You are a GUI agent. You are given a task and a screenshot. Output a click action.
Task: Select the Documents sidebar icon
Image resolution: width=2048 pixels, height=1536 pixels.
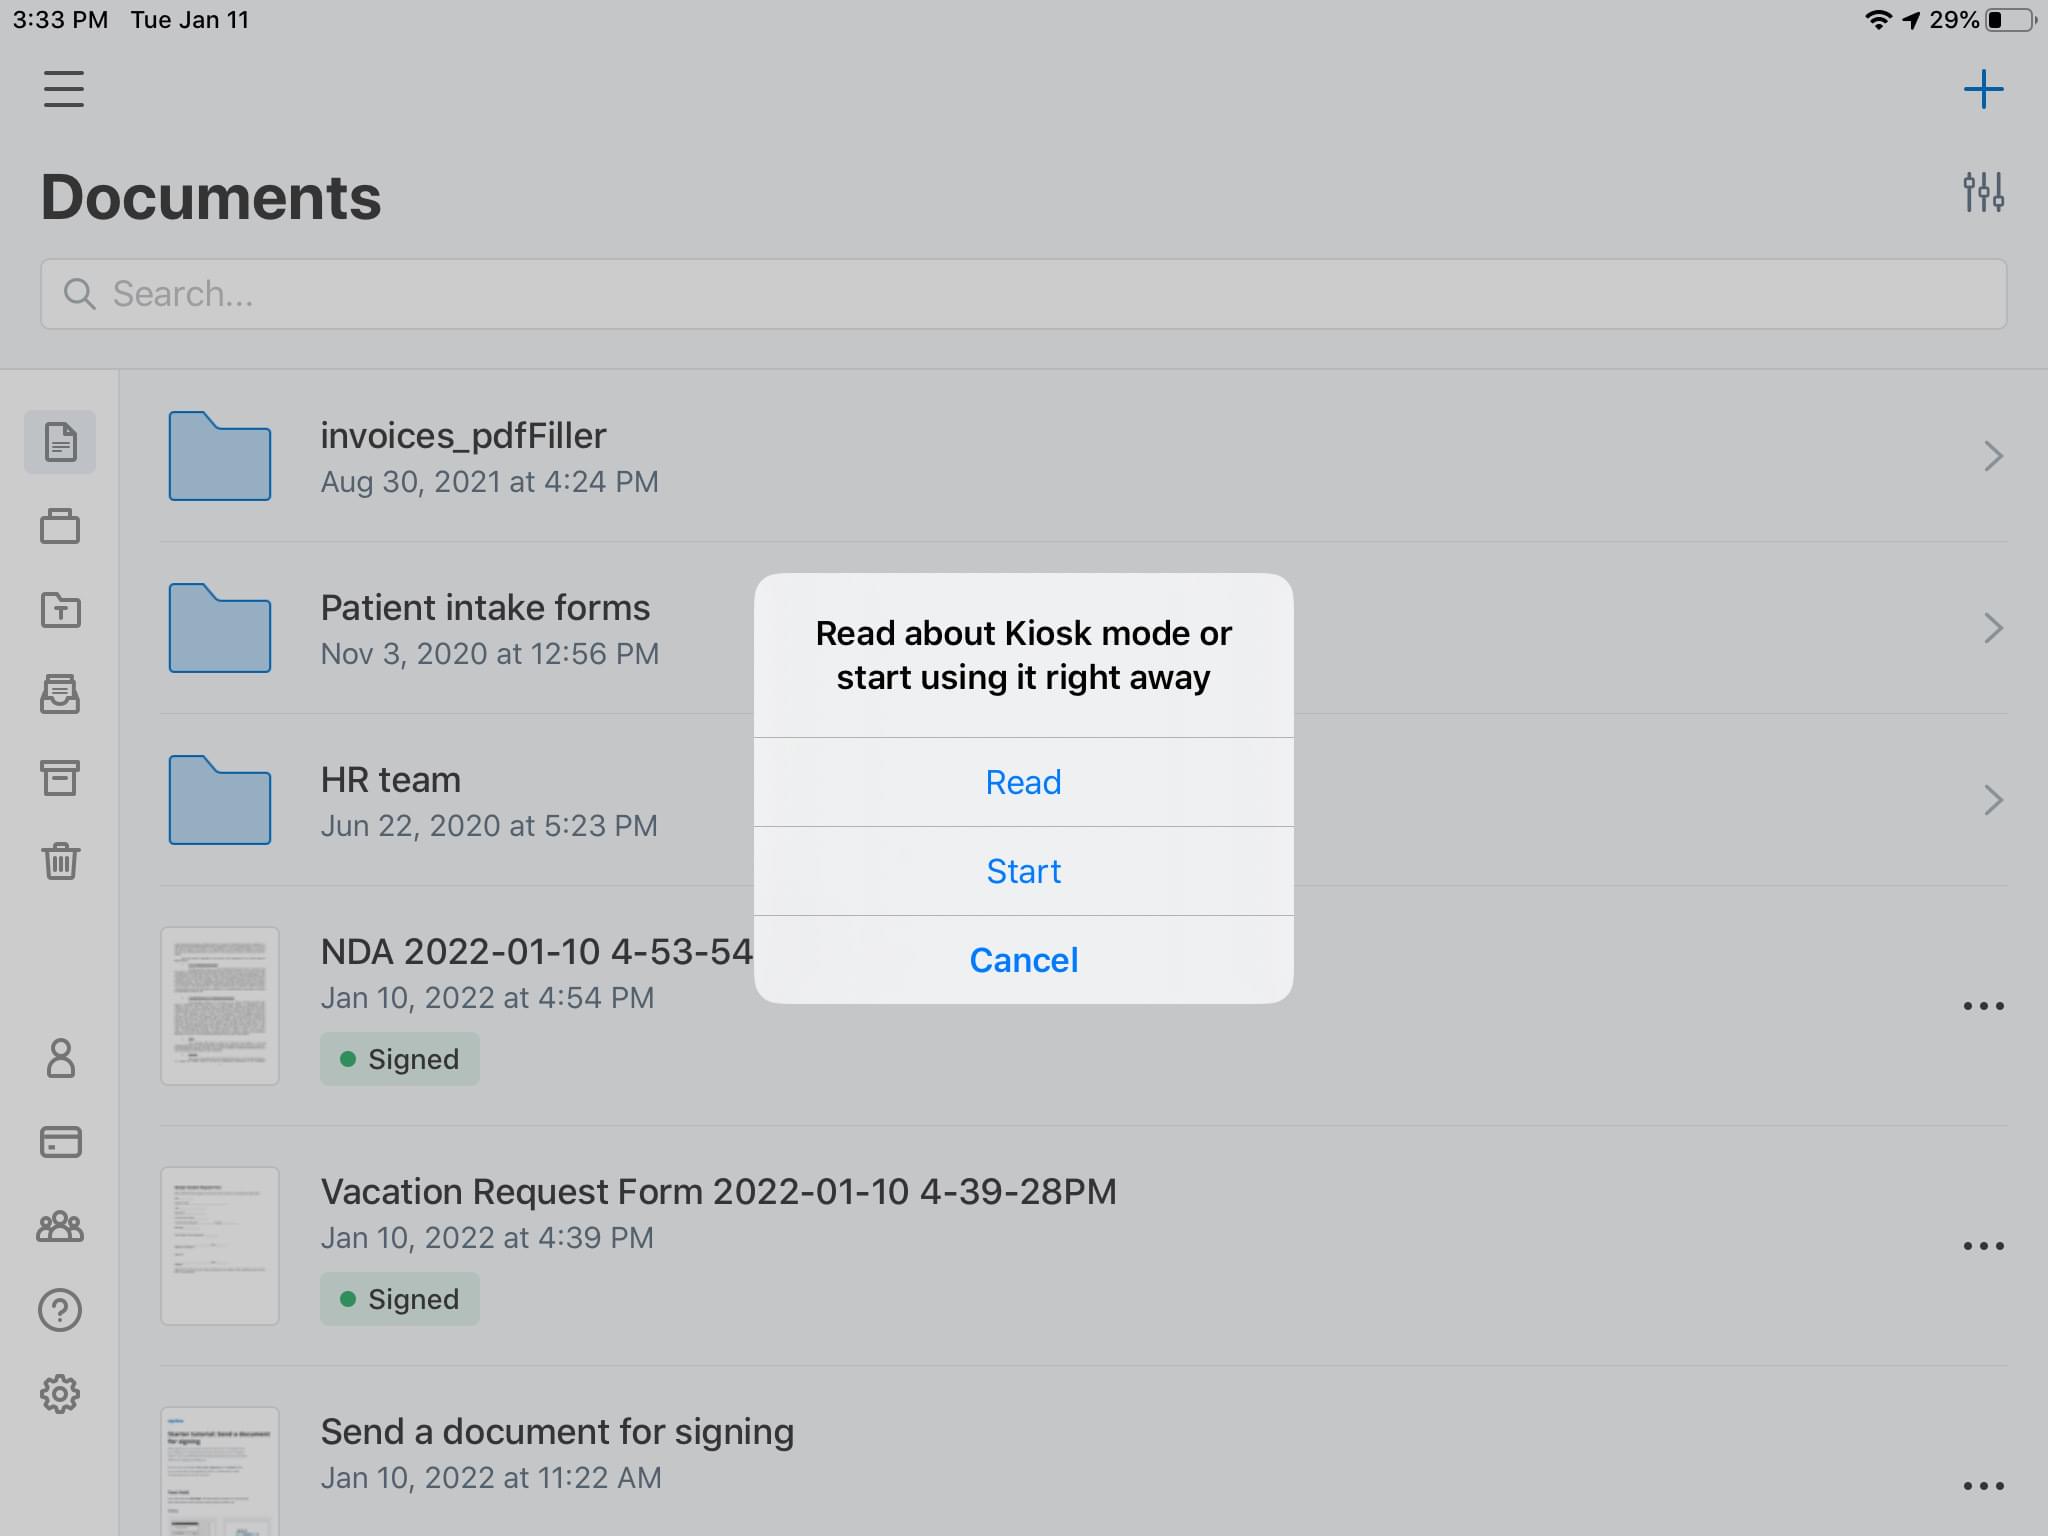point(60,442)
